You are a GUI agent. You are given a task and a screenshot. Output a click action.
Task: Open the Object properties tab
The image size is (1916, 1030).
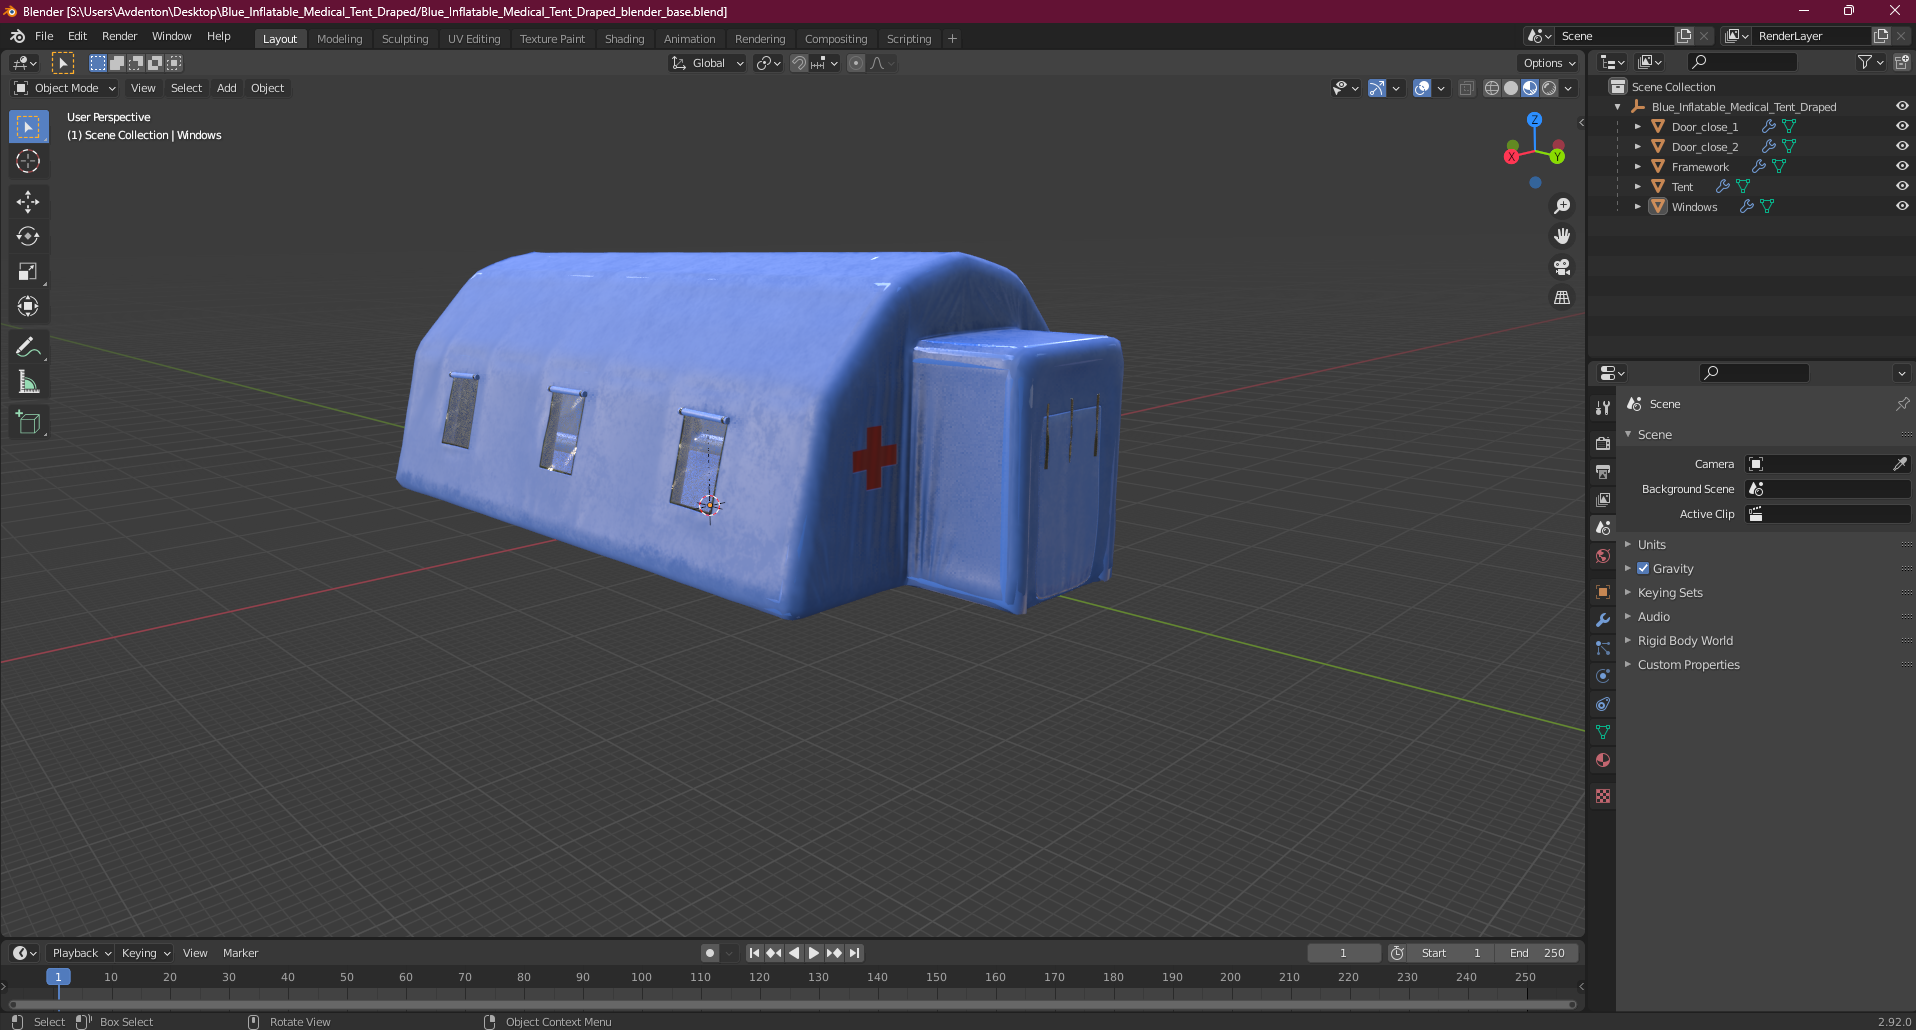pos(1603,592)
